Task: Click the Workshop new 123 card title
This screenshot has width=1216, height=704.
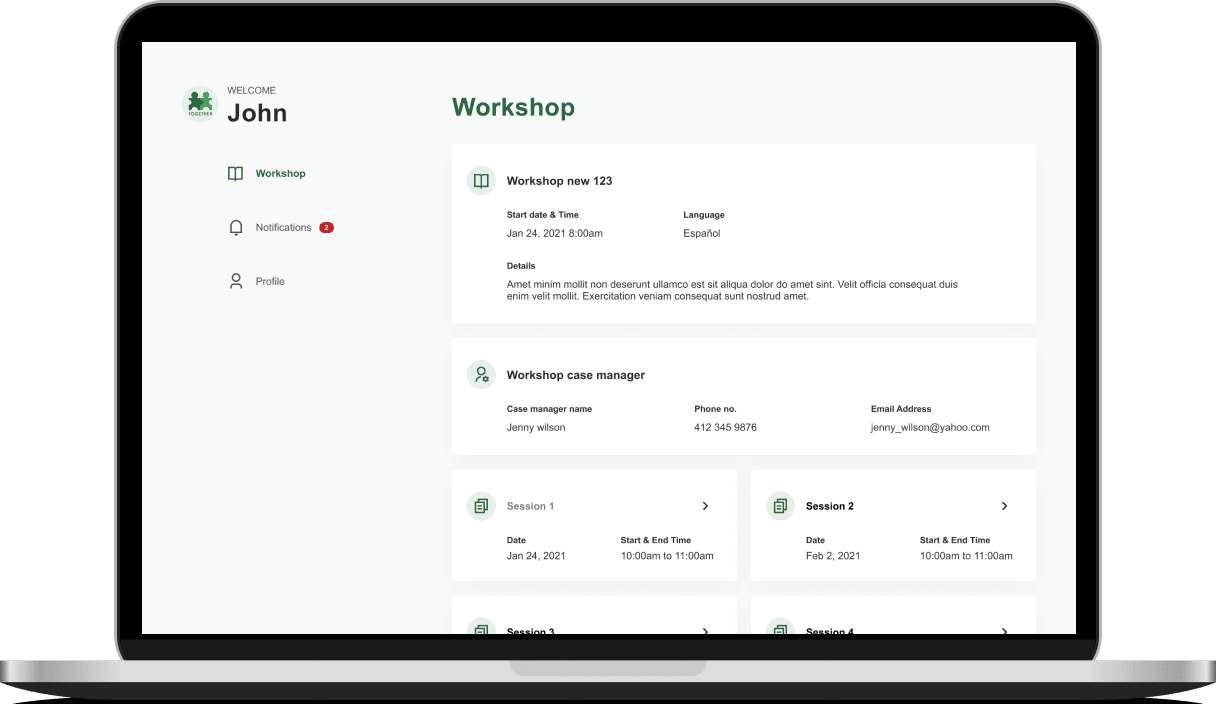Action: [x=559, y=181]
